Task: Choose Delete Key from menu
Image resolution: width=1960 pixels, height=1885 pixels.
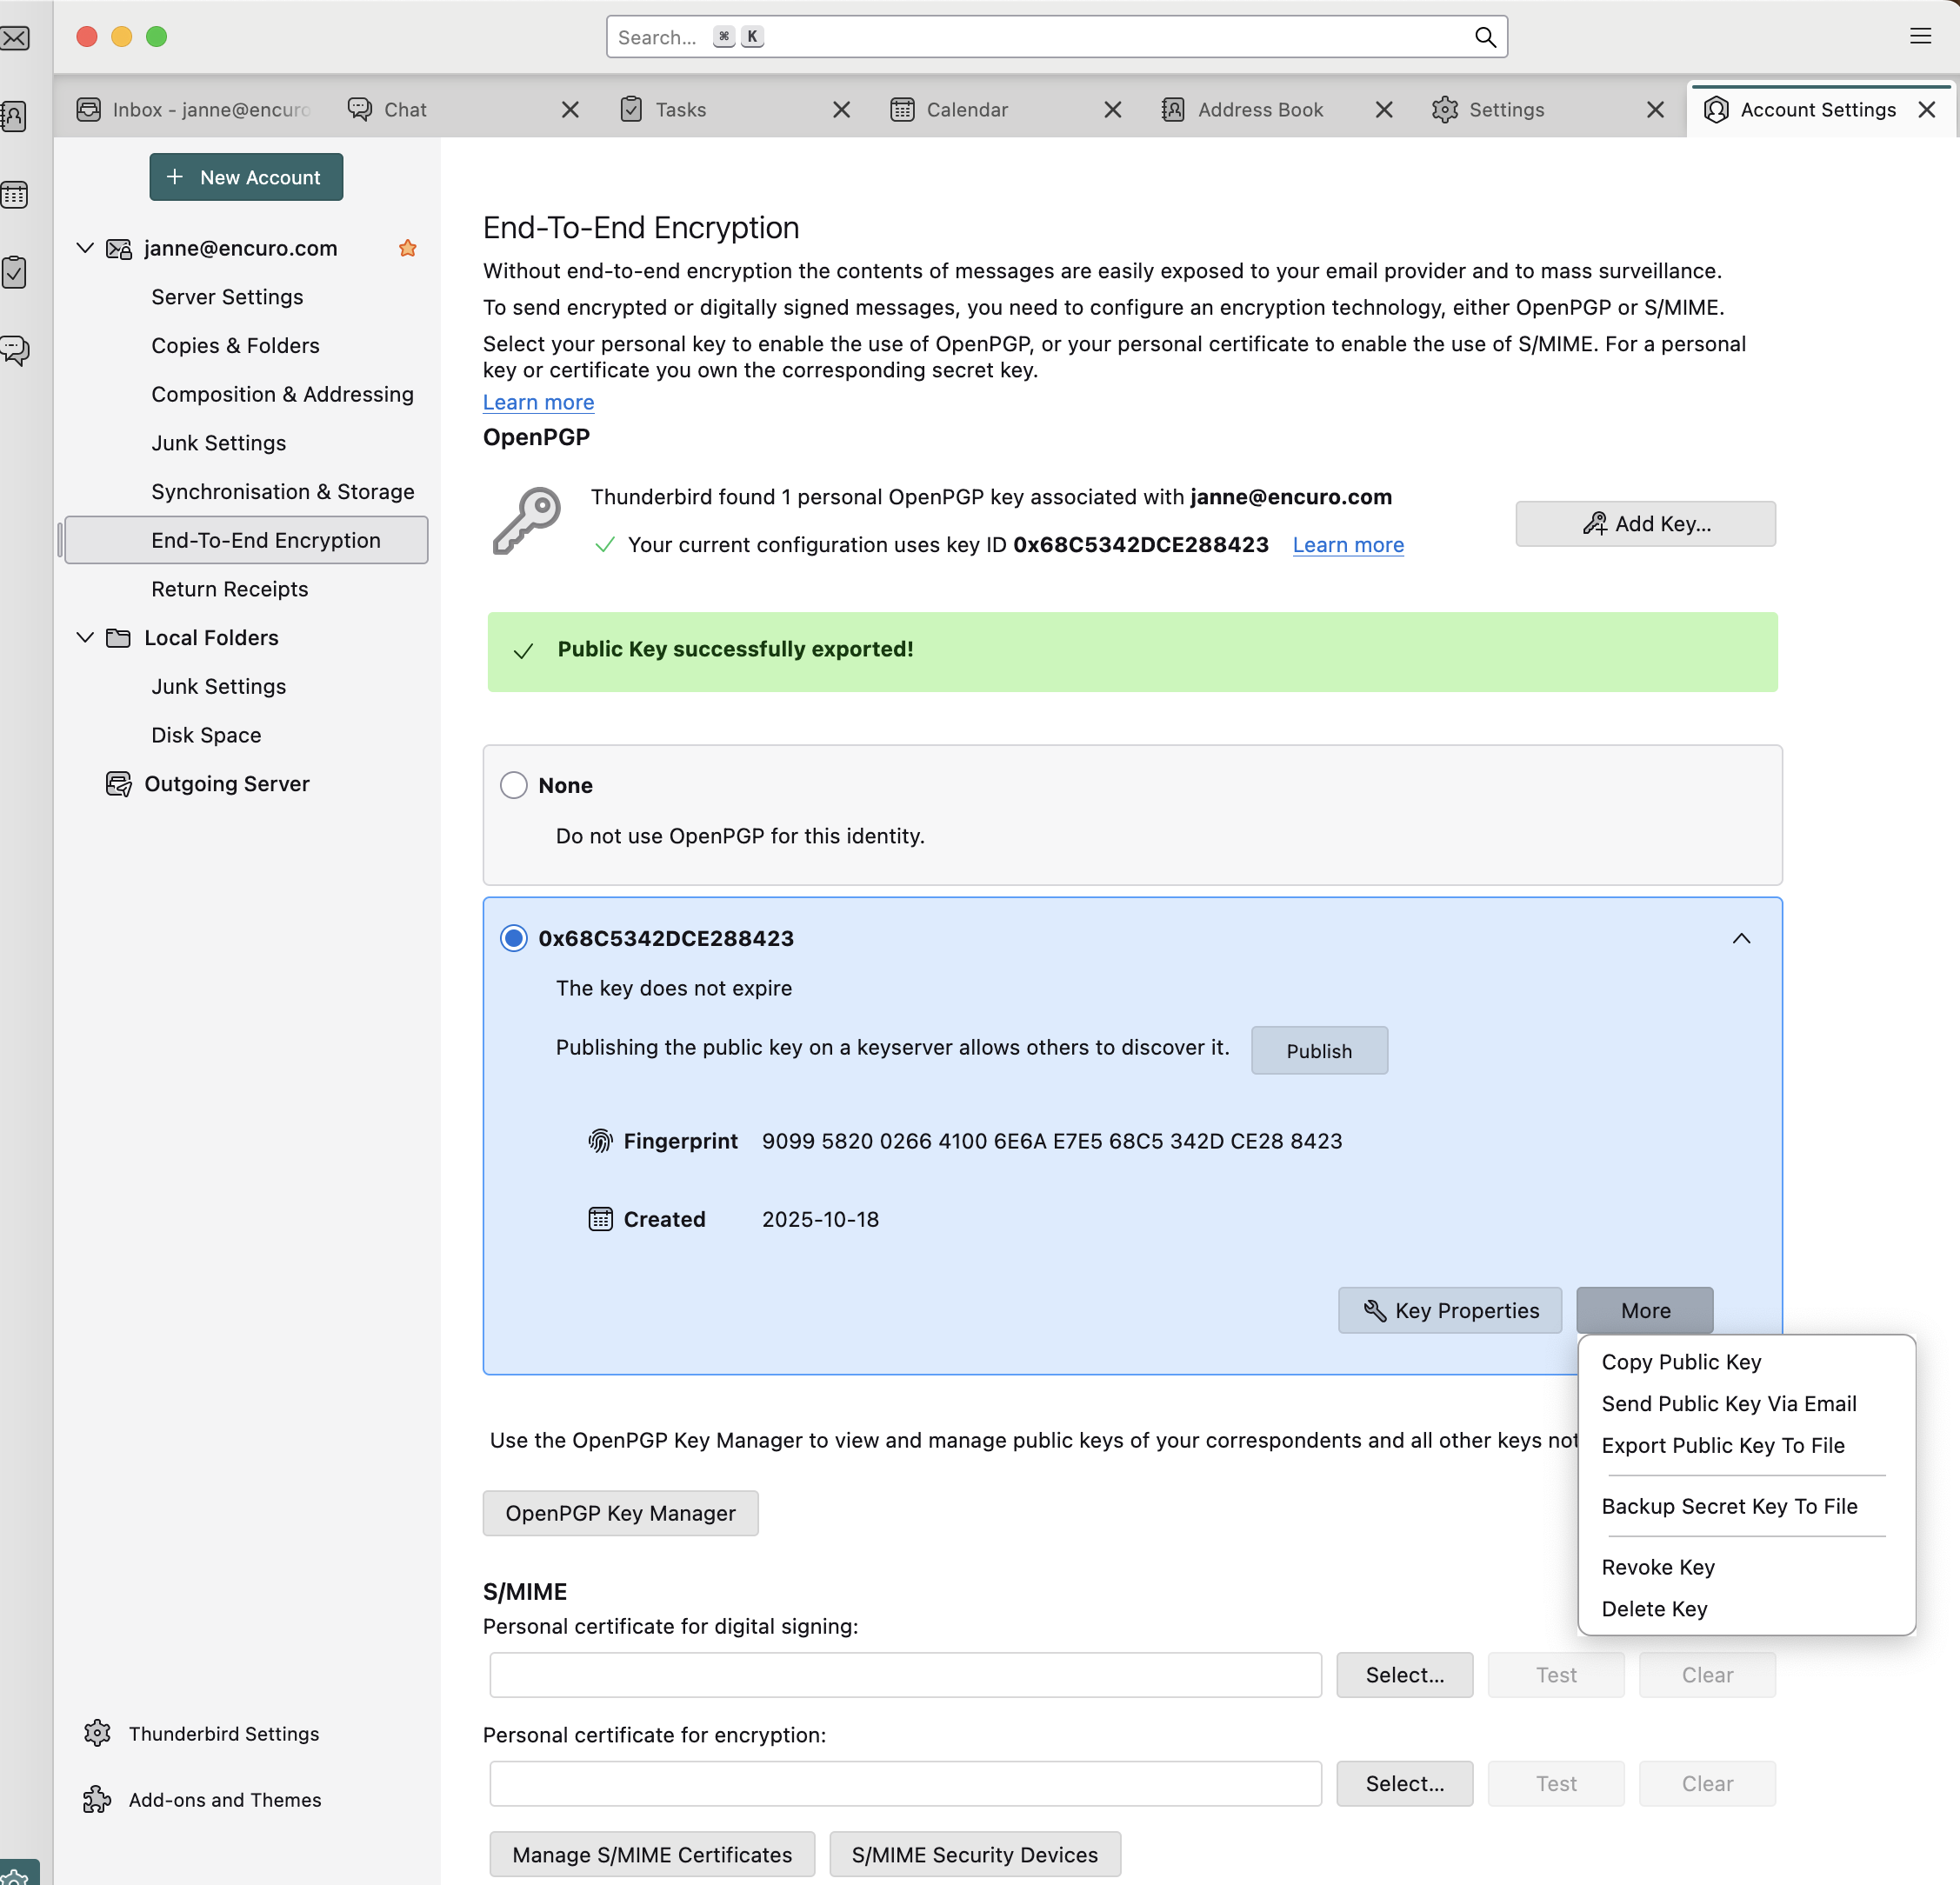Action: (x=1746, y=1609)
